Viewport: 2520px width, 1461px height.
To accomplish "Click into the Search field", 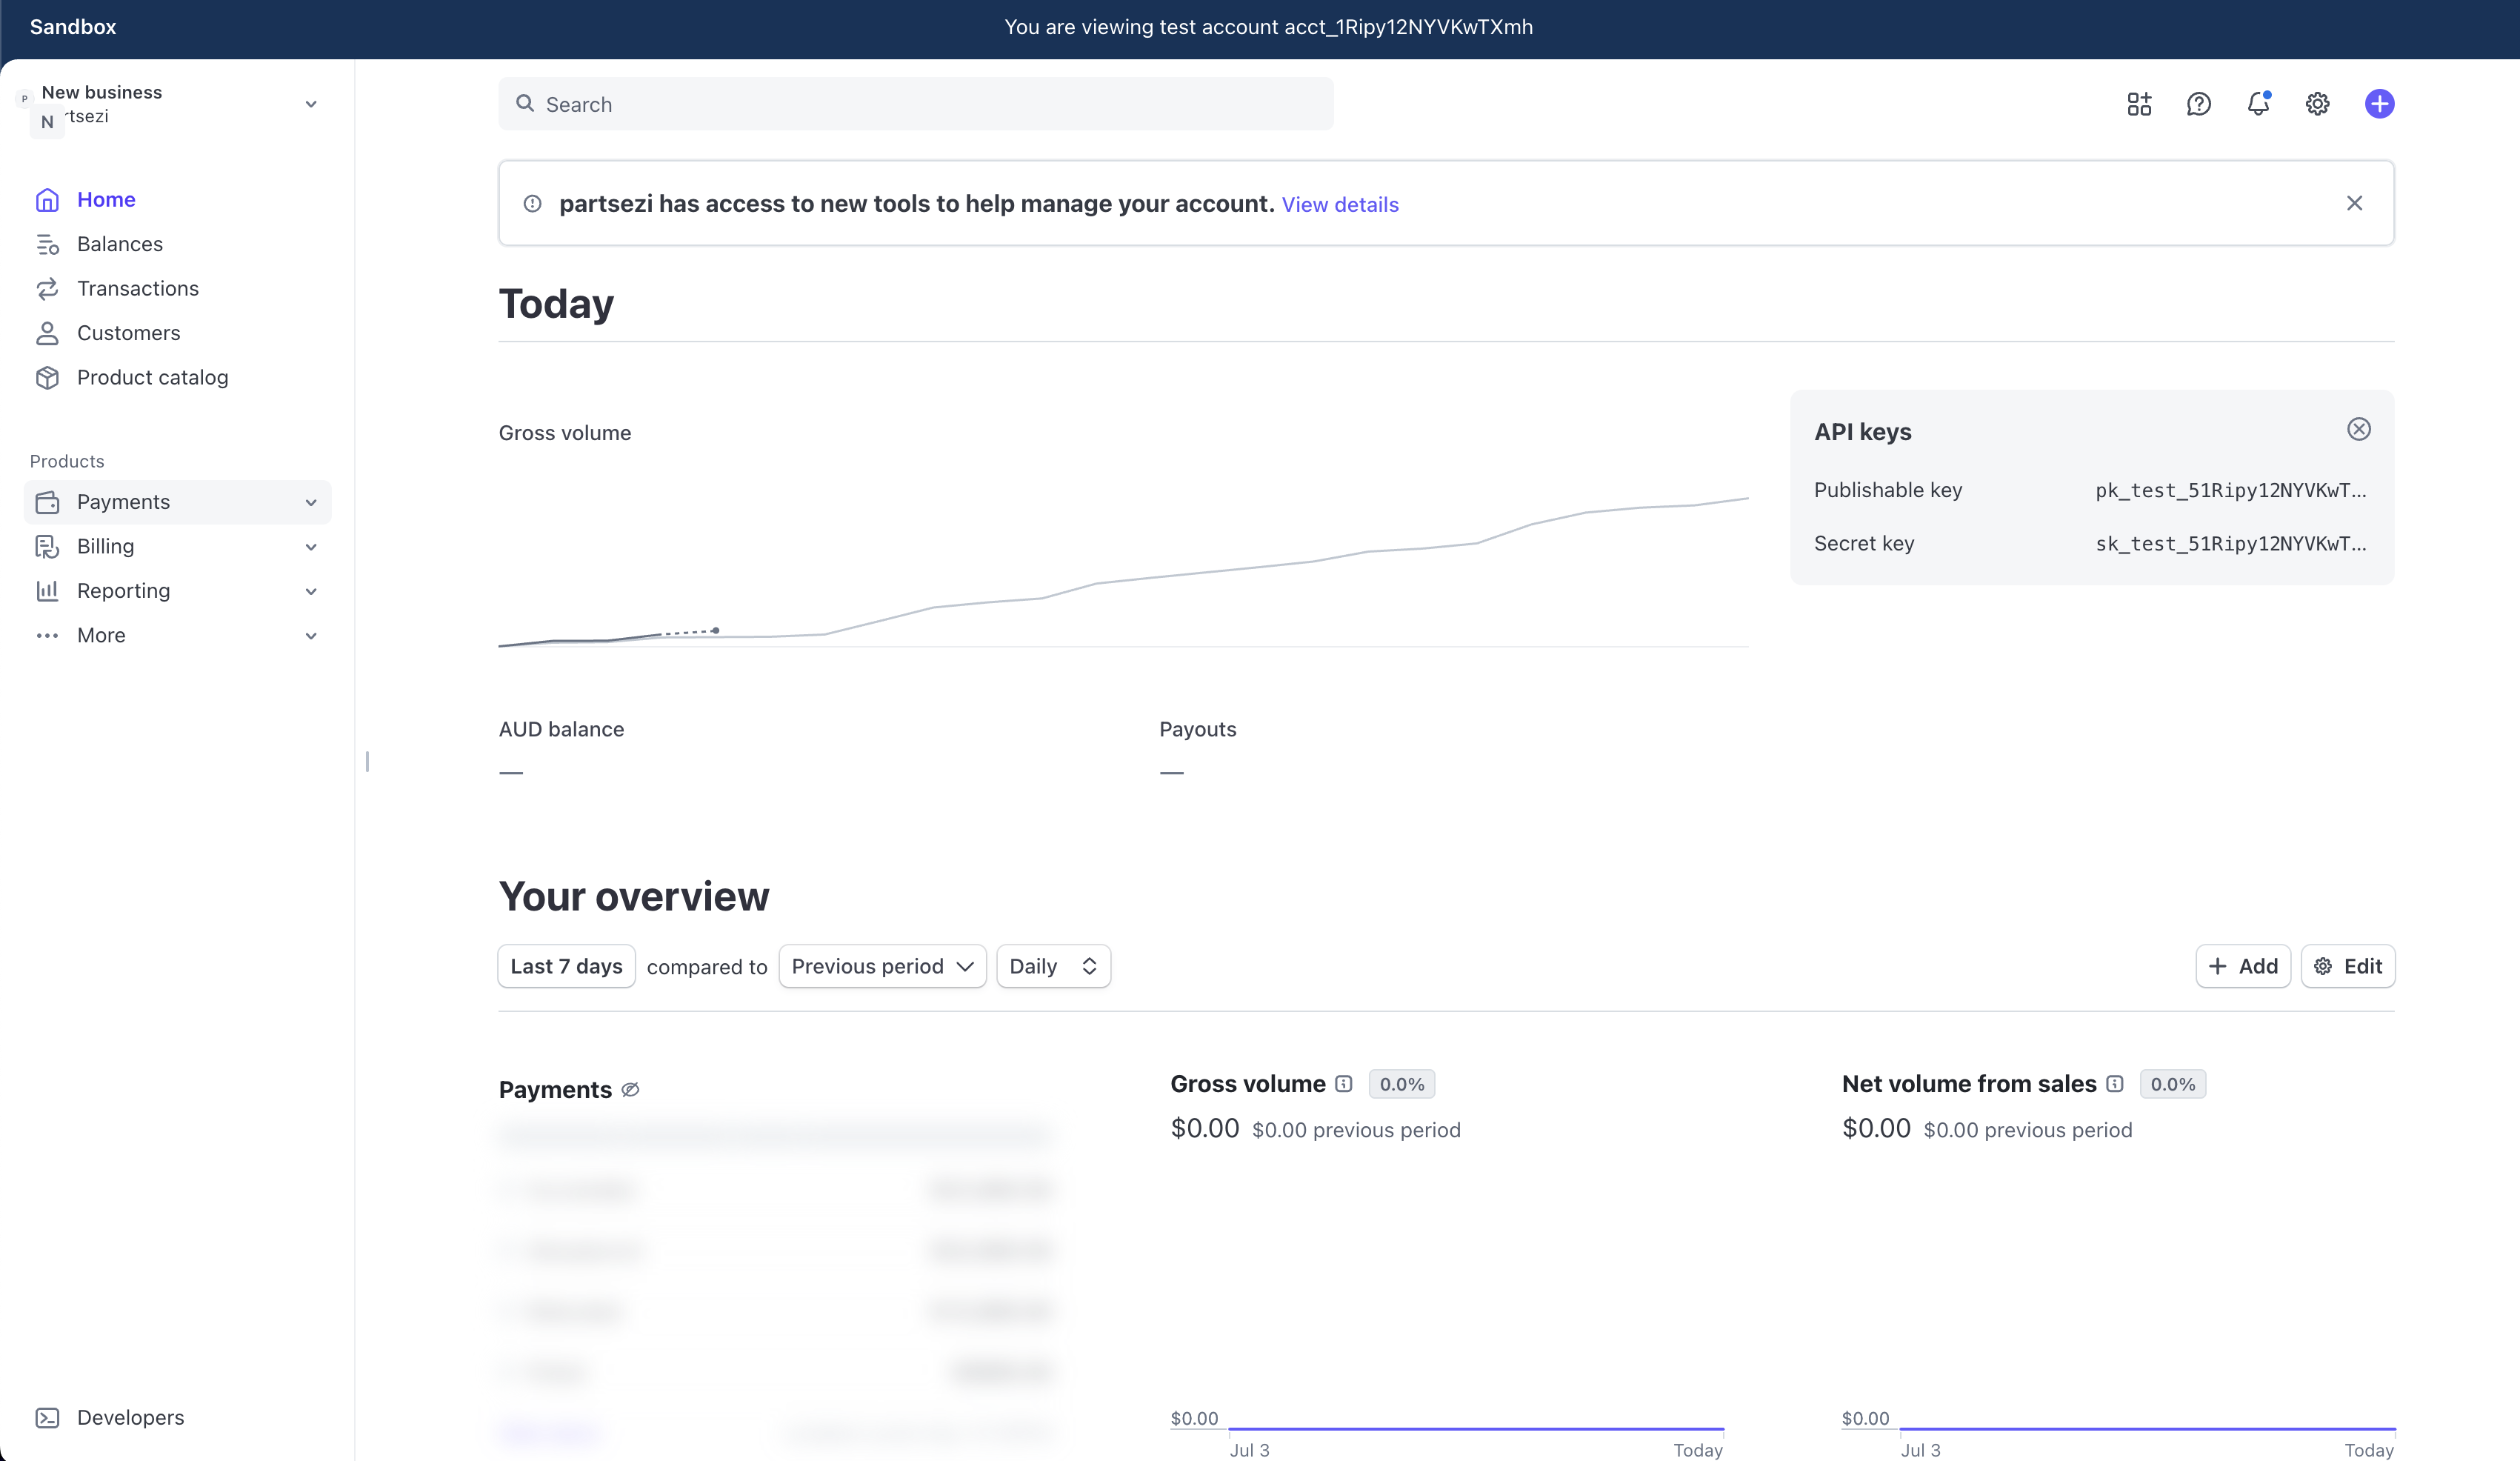I will pos(915,104).
